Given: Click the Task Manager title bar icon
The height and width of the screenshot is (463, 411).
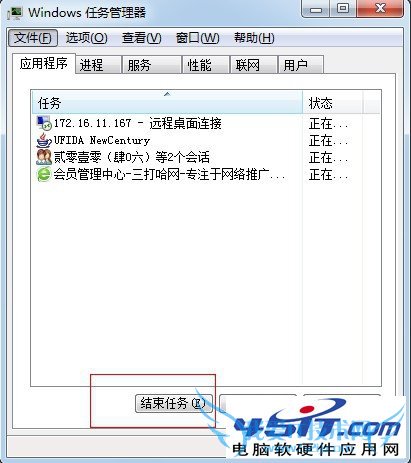Looking at the screenshot, I should point(15,13).
